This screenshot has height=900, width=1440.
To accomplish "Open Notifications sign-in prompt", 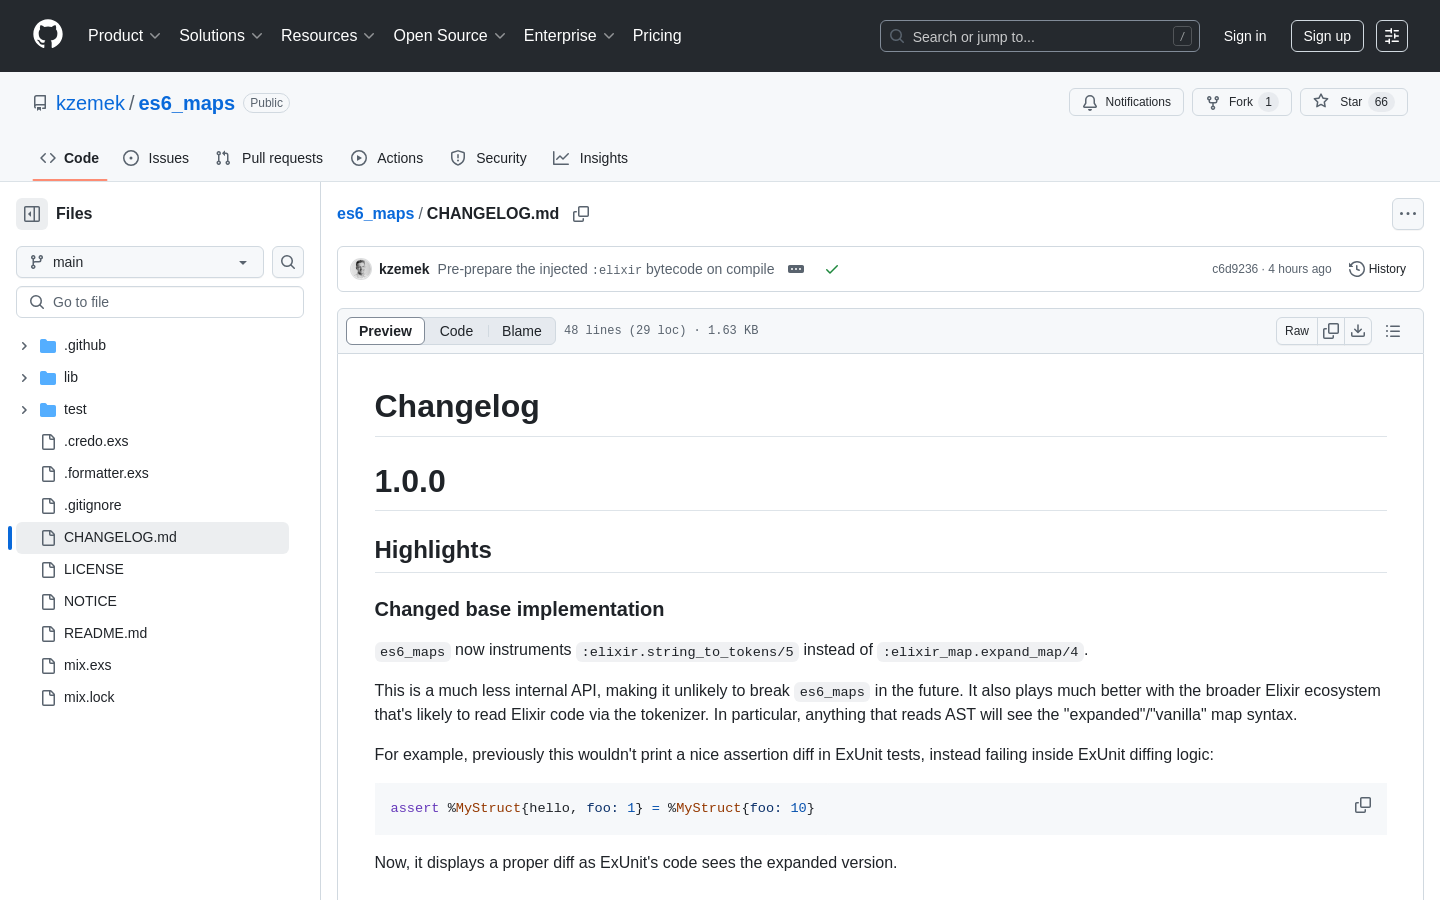I will pyautogui.click(x=1126, y=102).
